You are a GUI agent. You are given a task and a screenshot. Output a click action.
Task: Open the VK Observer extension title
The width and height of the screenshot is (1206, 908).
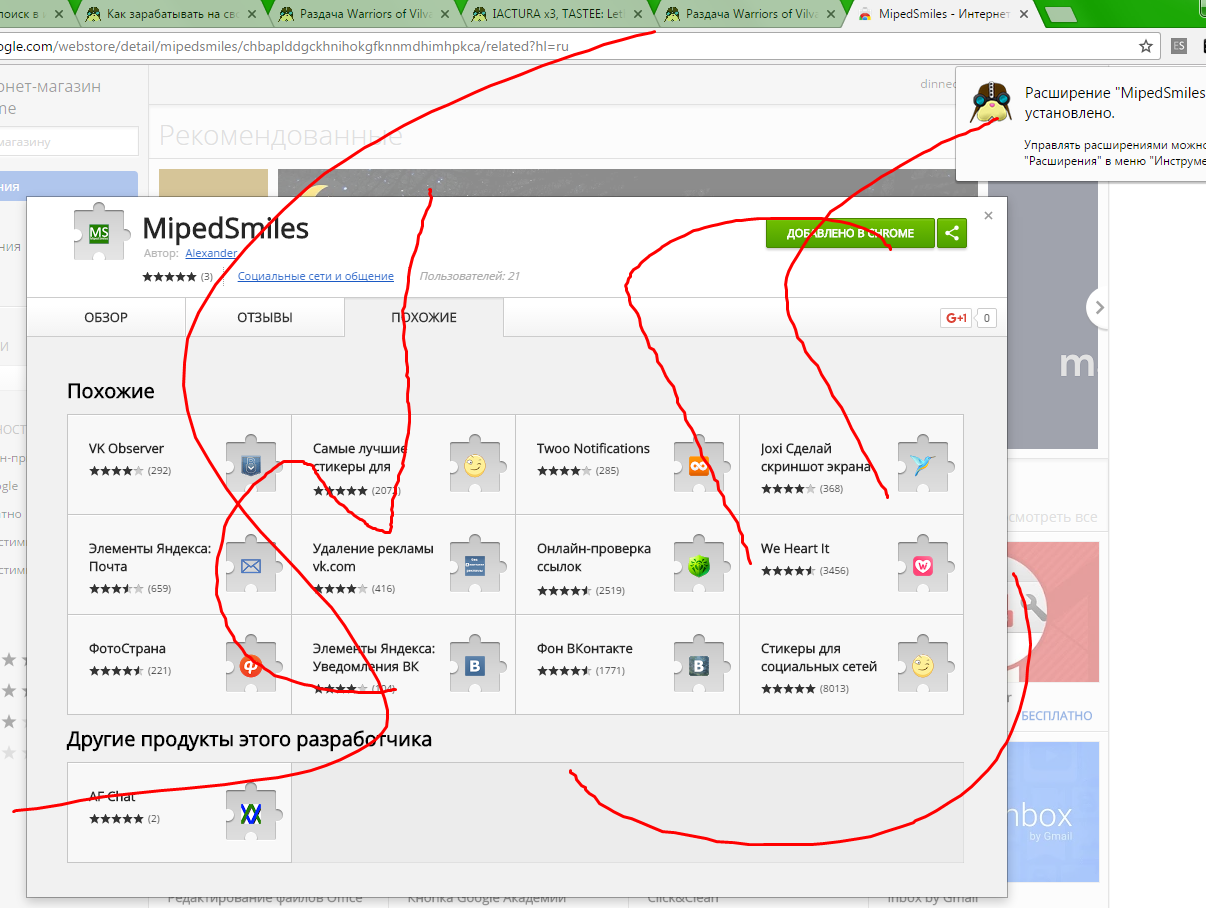[126, 448]
